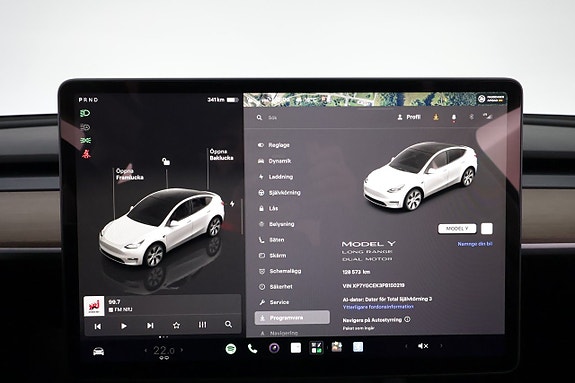Open the rear trunk via Öppna Baklucka
Viewport: 575px width, 383px height.
[x=221, y=154]
